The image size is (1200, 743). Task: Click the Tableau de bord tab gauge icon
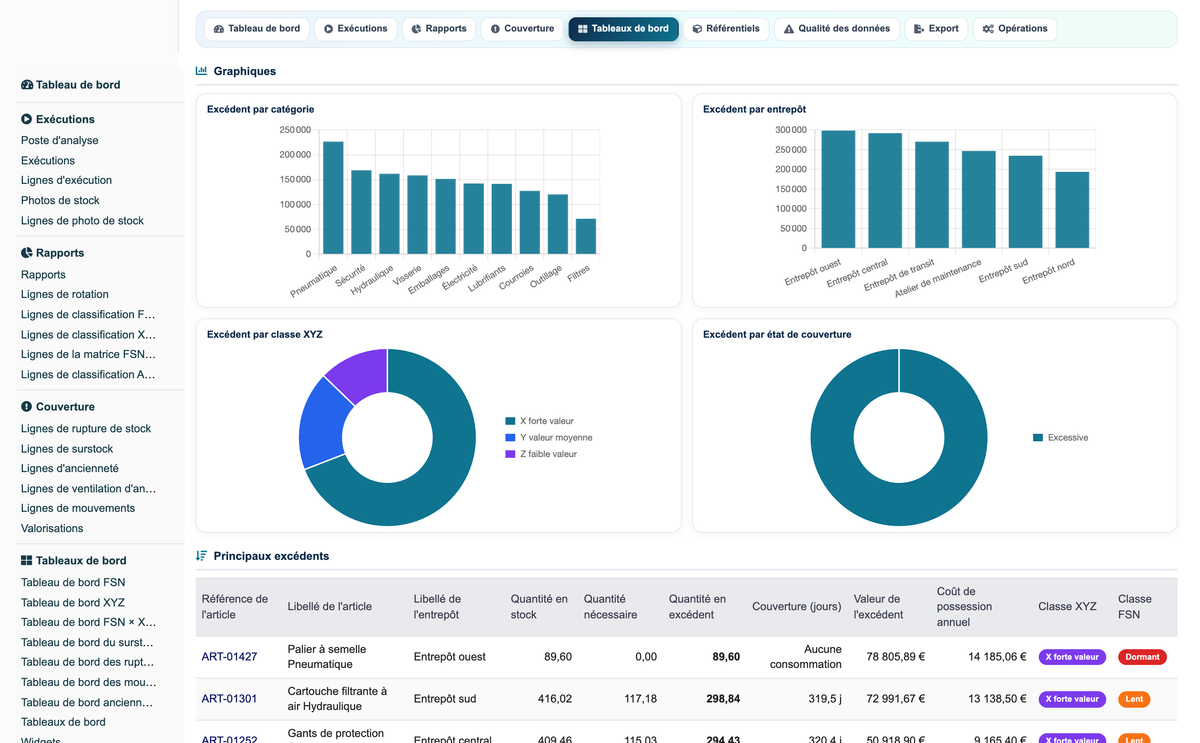pos(219,29)
